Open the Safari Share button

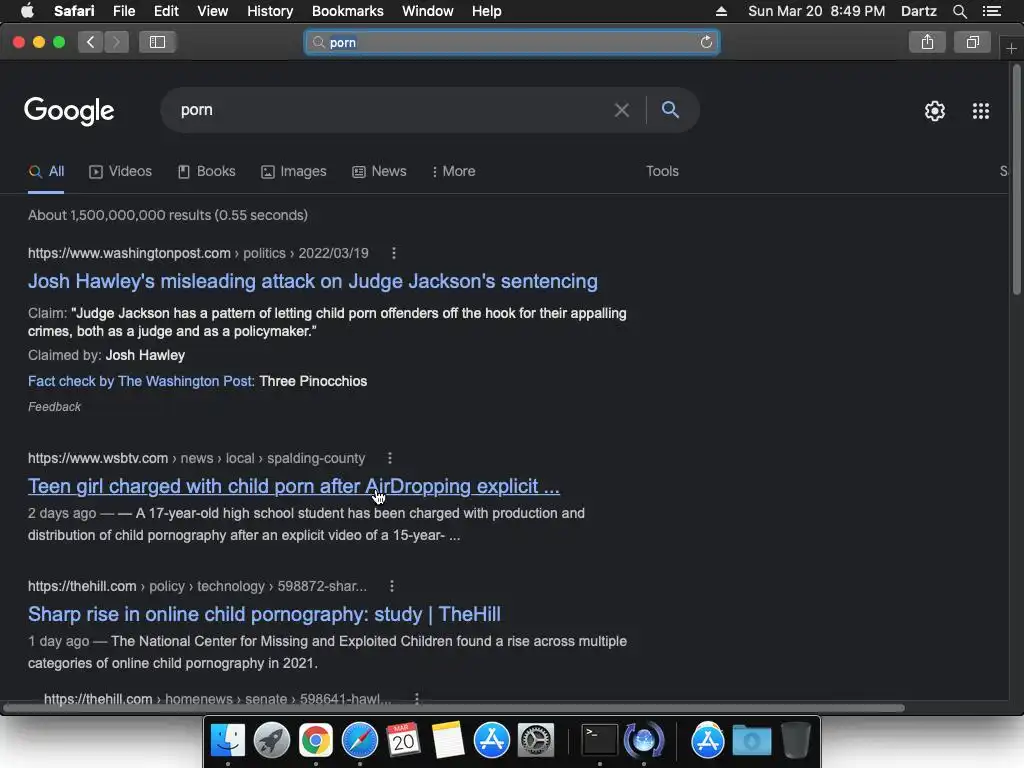pyautogui.click(x=927, y=42)
